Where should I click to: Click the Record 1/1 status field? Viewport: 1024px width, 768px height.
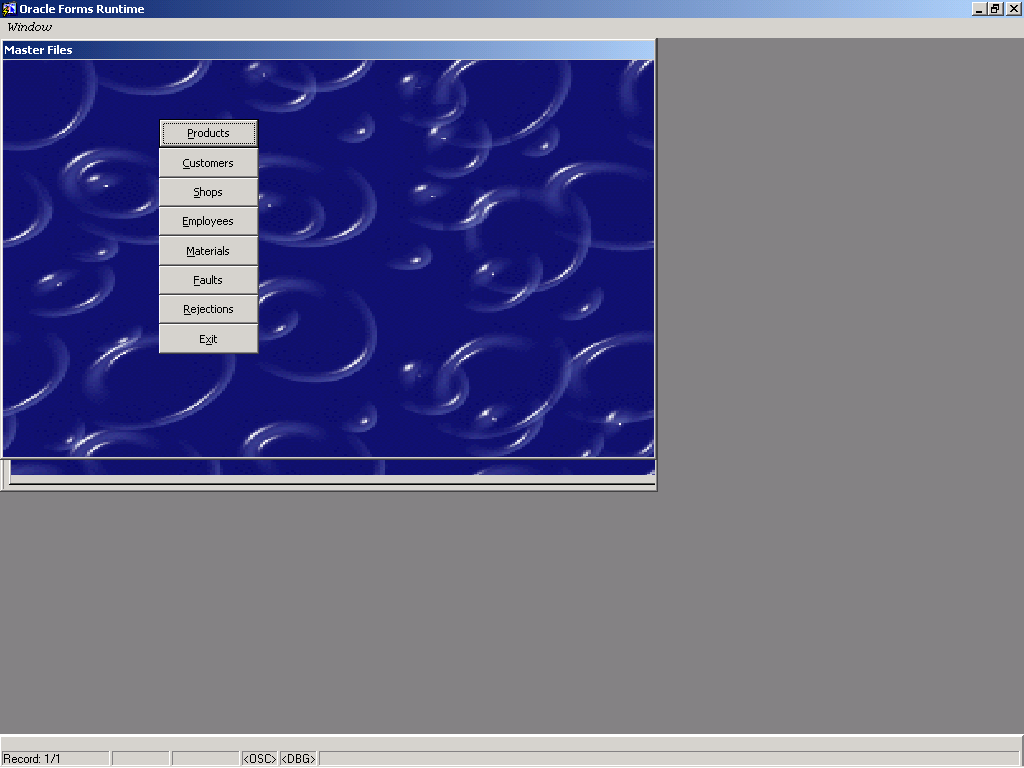click(55, 759)
